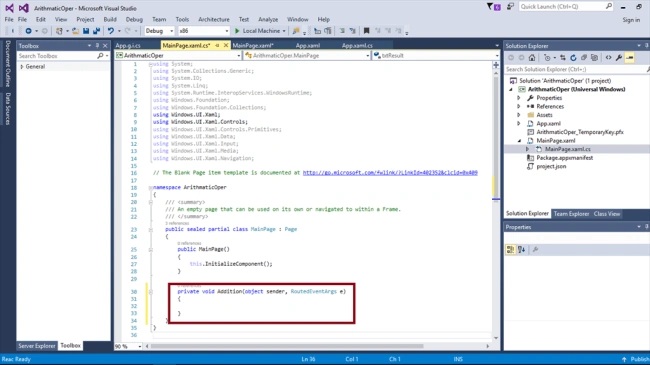Open the Analyze menu
This screenshot has width=650, height=365.
[268, 19]
